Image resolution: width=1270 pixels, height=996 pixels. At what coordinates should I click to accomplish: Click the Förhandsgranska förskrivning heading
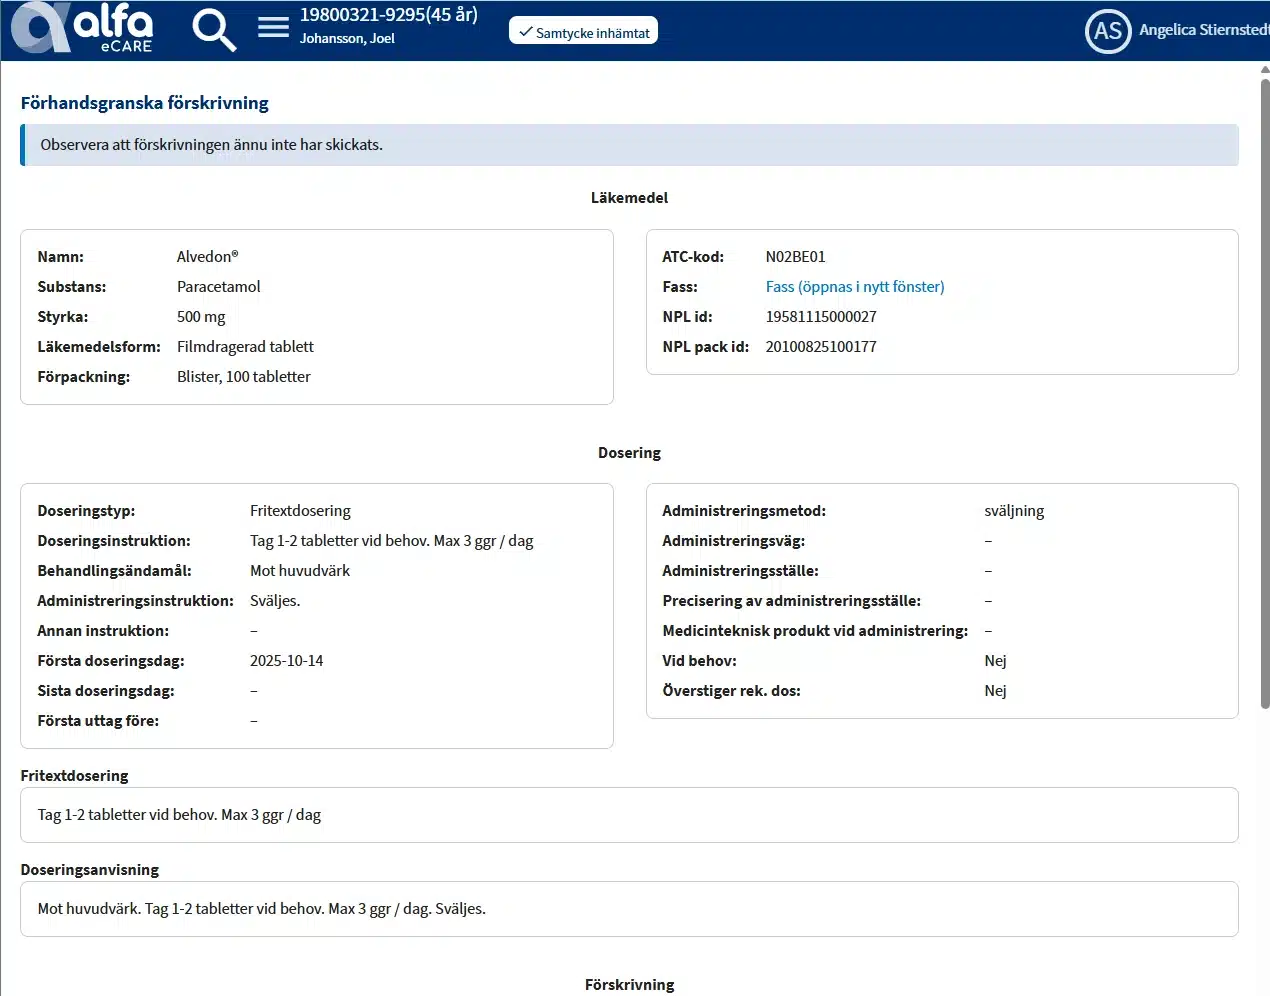(x=145, y=103)
